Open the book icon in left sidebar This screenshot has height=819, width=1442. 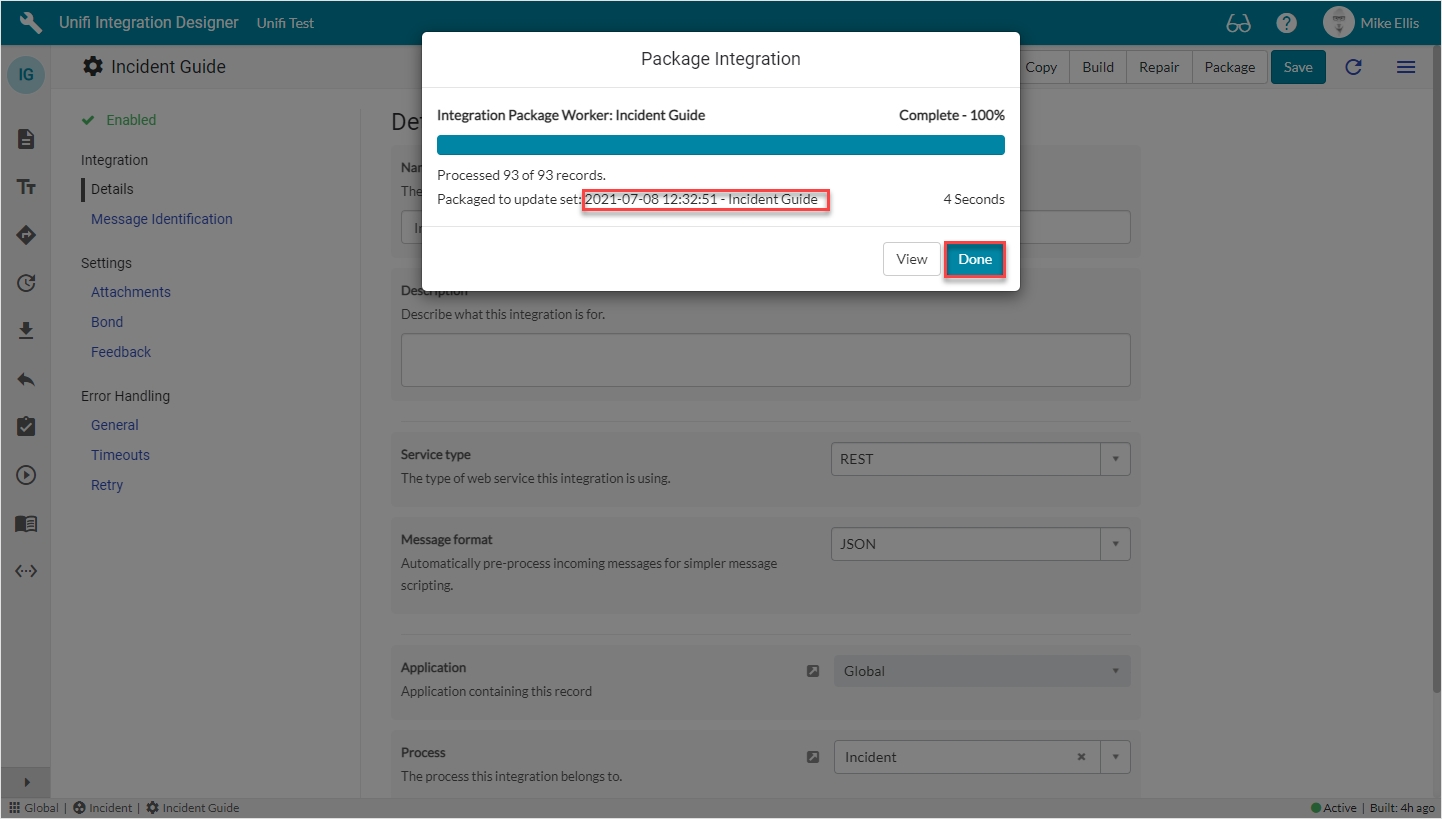pyautogui.click(x=26, y=524)
